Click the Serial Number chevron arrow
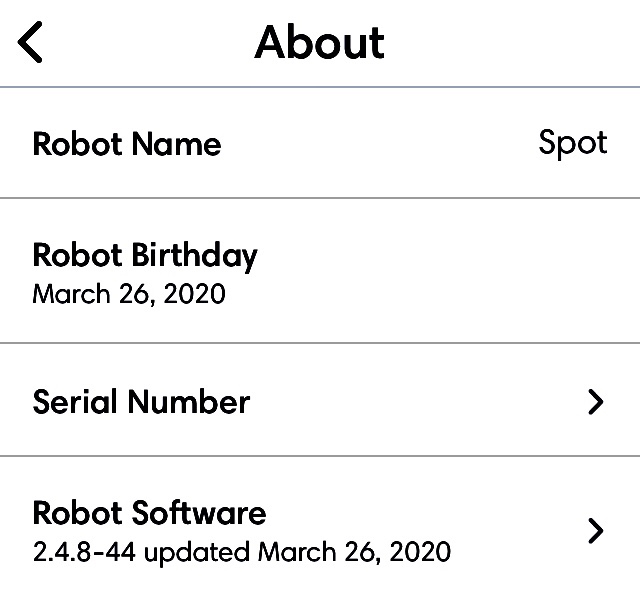 coord(596,402)
